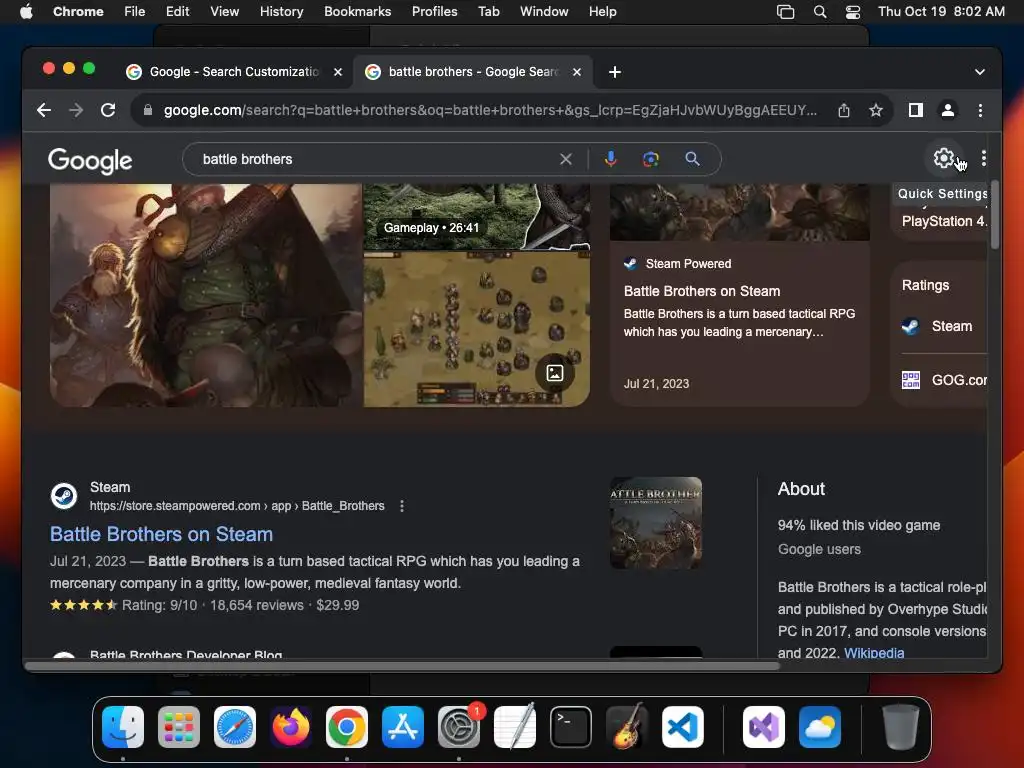Go back with the browser back arrow
Screen dimensions: 1024x768
[x=44, y=110]
